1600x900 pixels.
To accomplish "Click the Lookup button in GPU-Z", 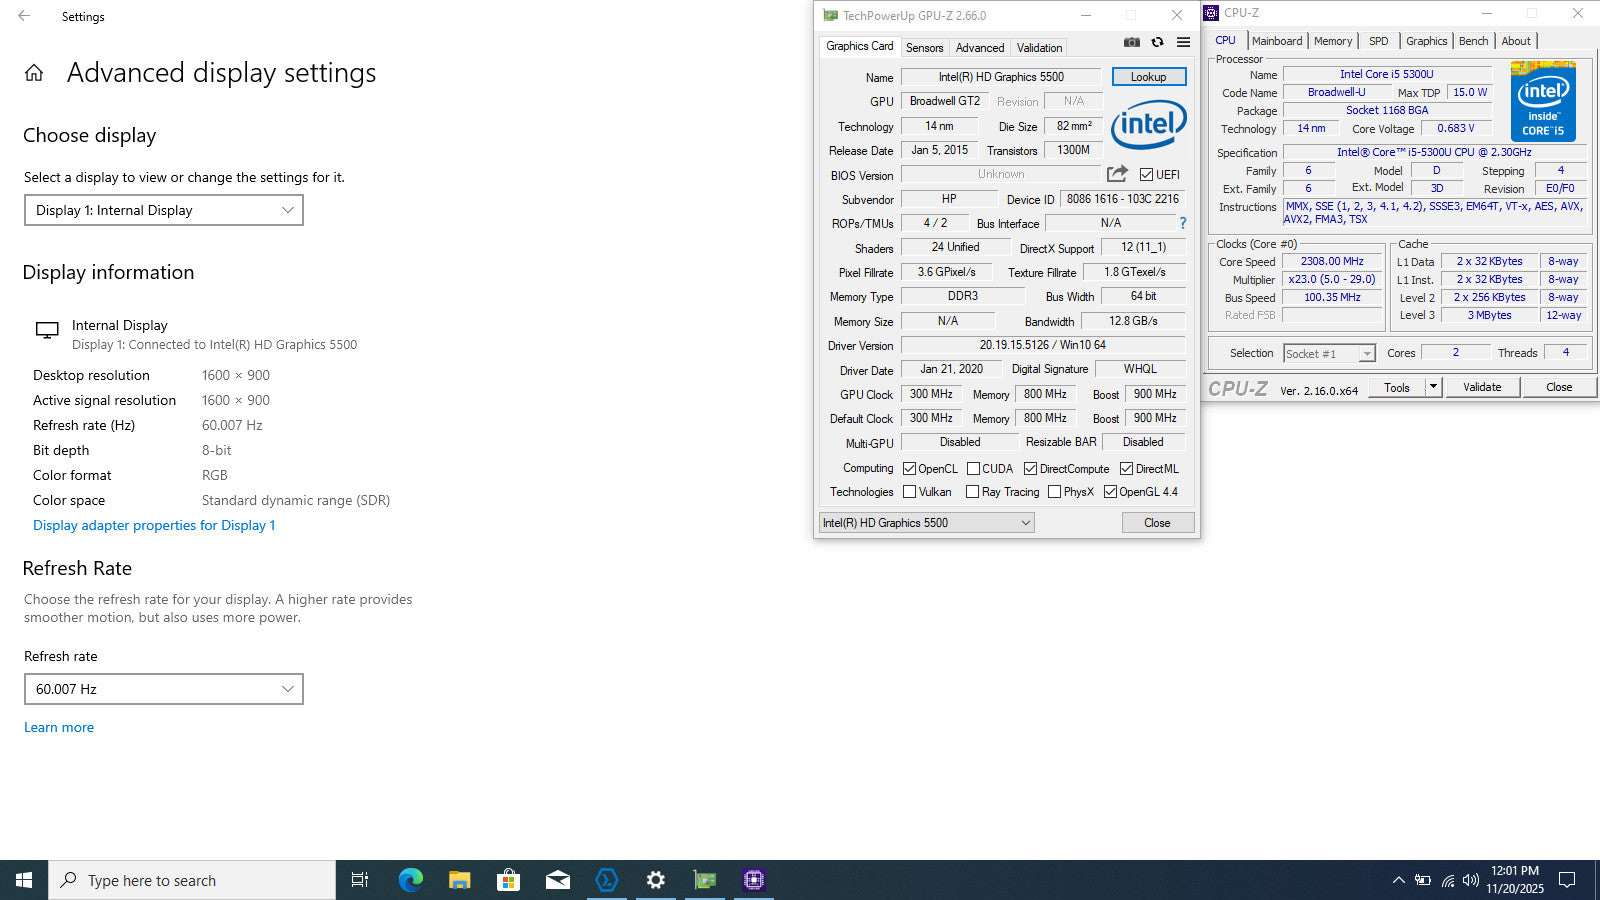I will (x=1148, y=77).
